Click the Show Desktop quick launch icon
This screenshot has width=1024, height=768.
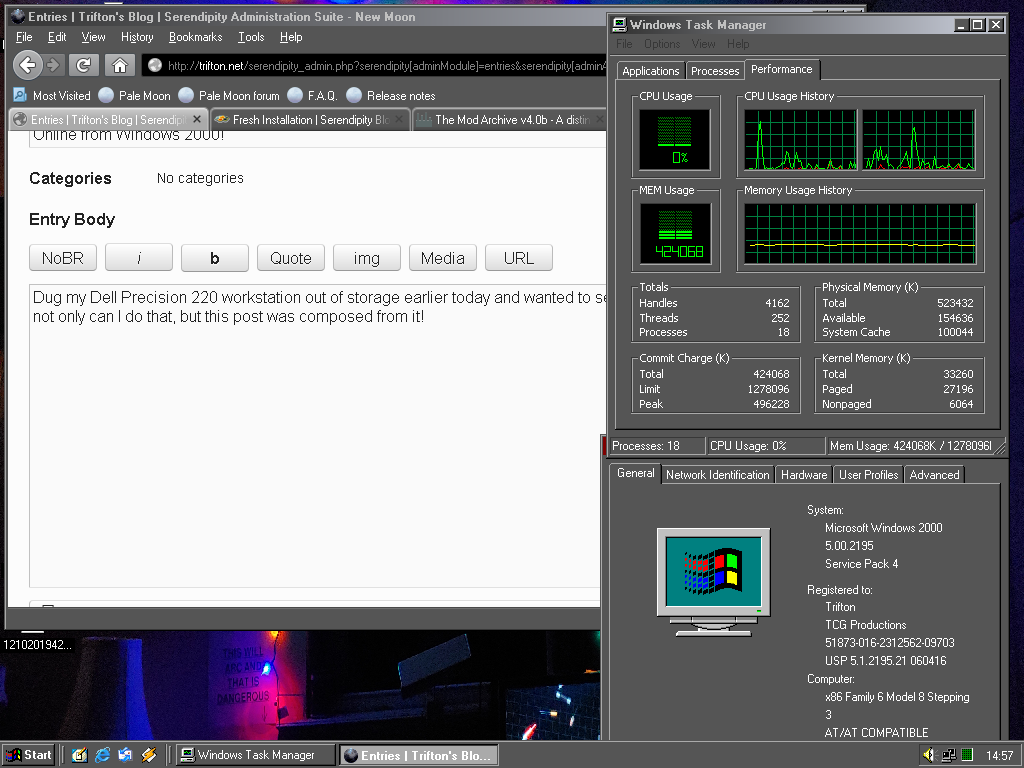tap(79, 755)
